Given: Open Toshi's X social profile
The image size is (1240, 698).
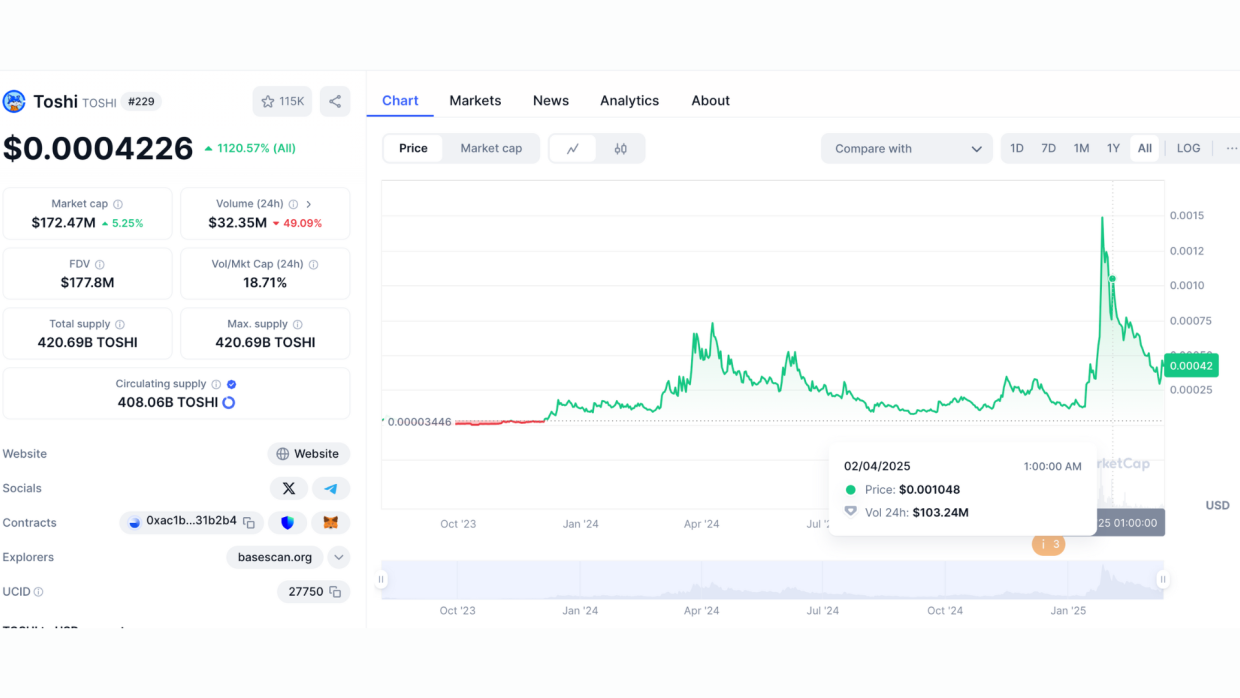Looking at the screenshot, I should point(289,488).
